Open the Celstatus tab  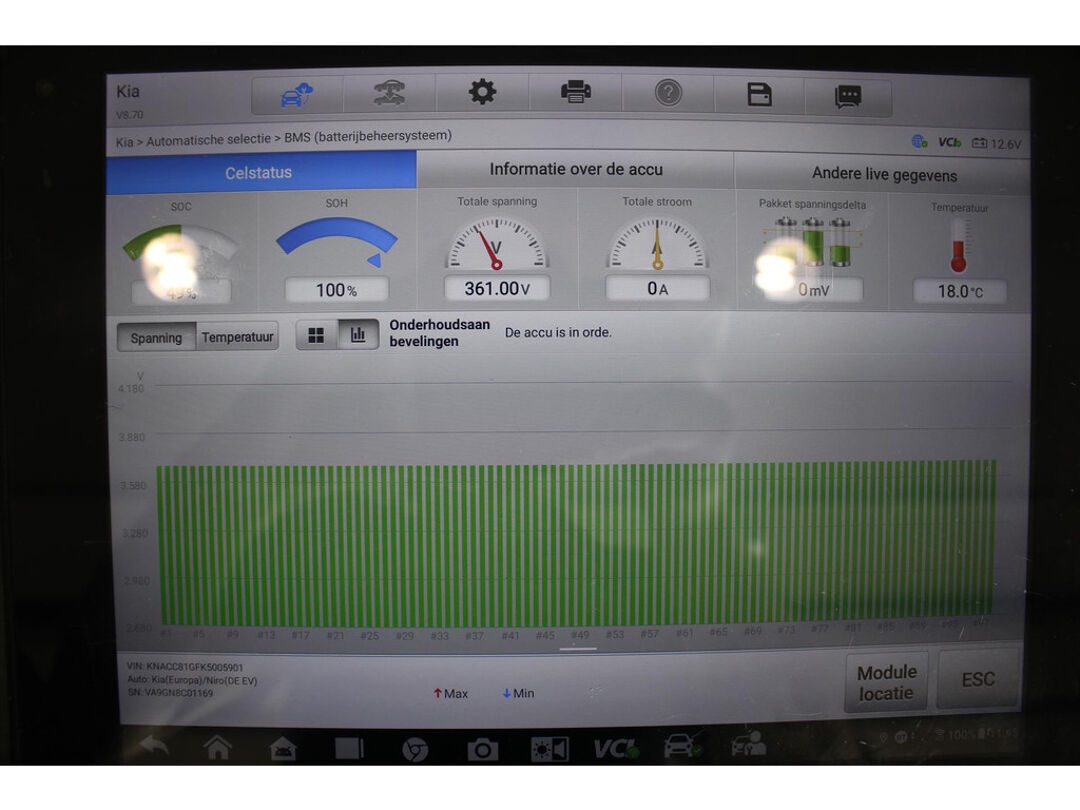(260, 172)
